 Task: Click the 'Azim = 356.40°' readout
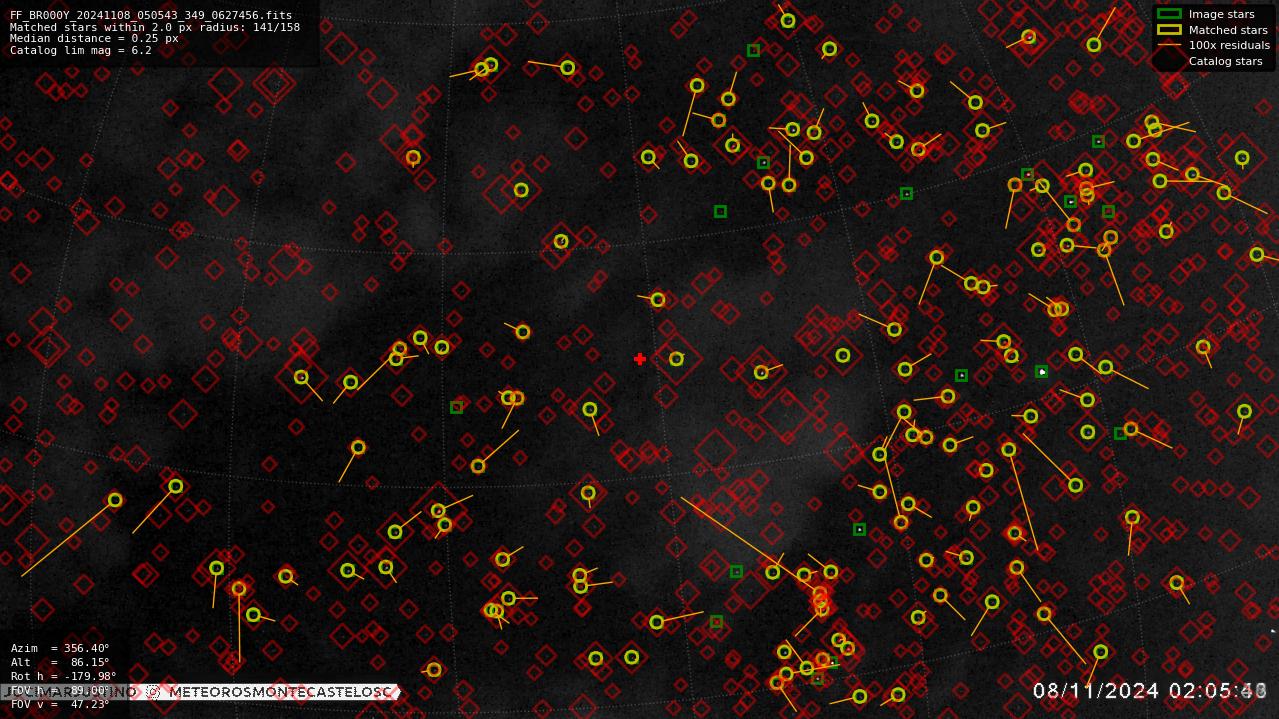click(x=60, y=648)
